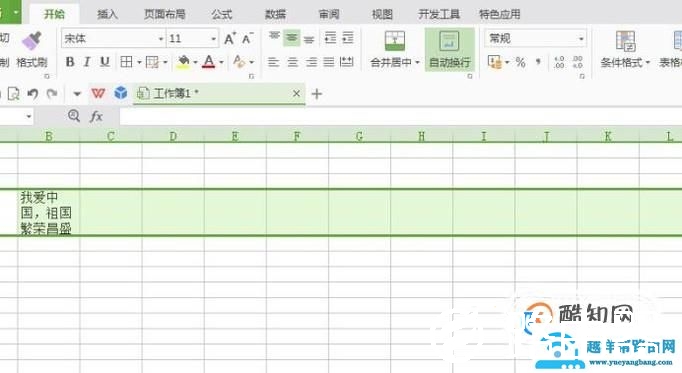Increase indent icon

coord(348,38)
